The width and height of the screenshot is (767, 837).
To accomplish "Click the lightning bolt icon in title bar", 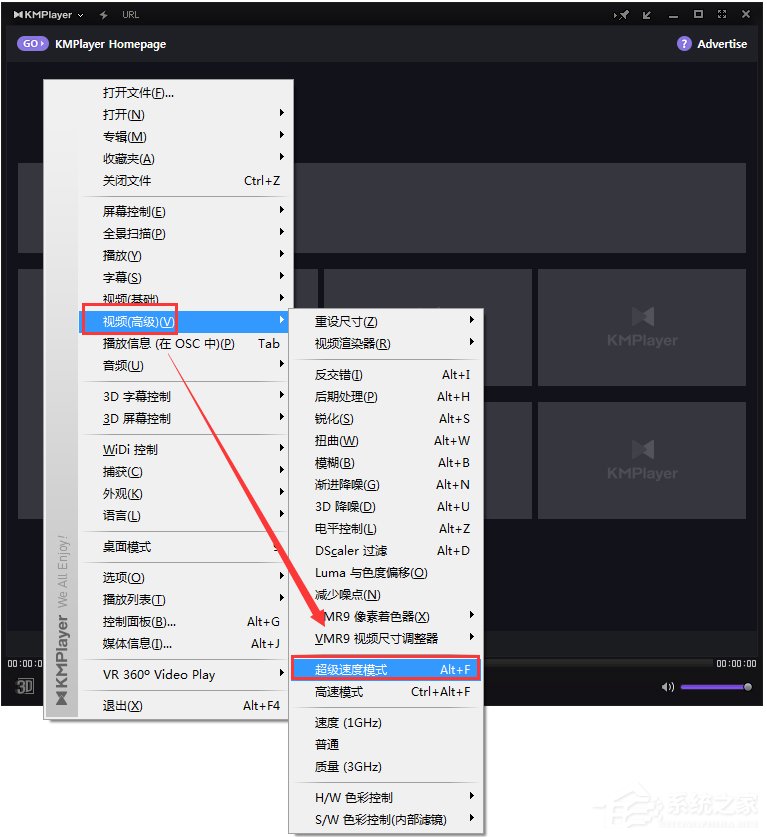I will click(x=104, y=15).
